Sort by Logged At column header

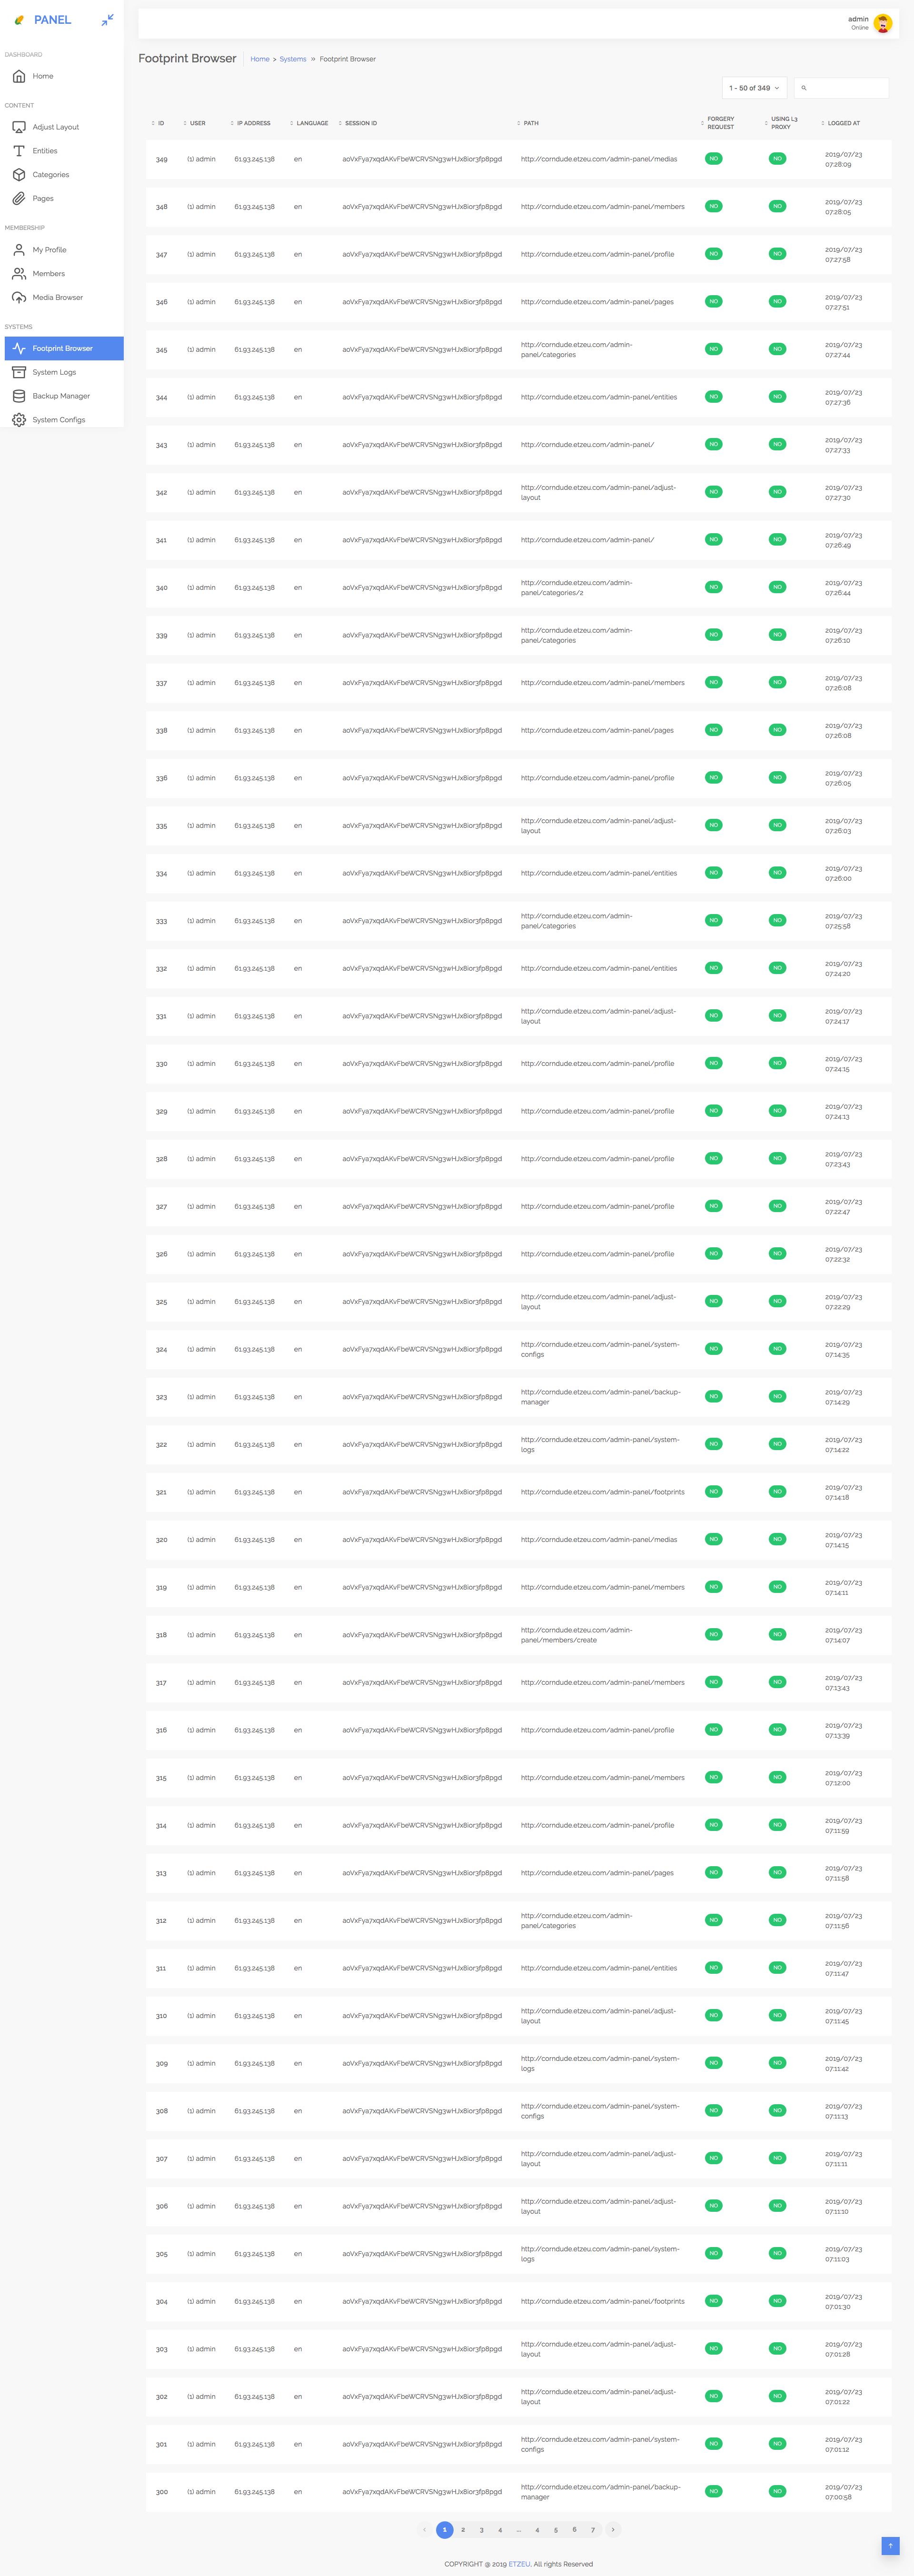pyautogui.click(x=843, y=123)
